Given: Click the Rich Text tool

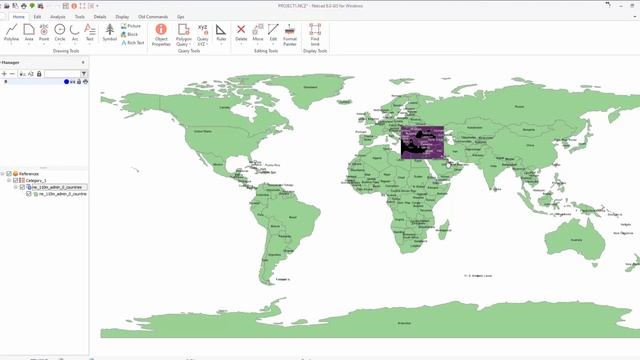Looking at the screenshot, I should coord(133,42).
